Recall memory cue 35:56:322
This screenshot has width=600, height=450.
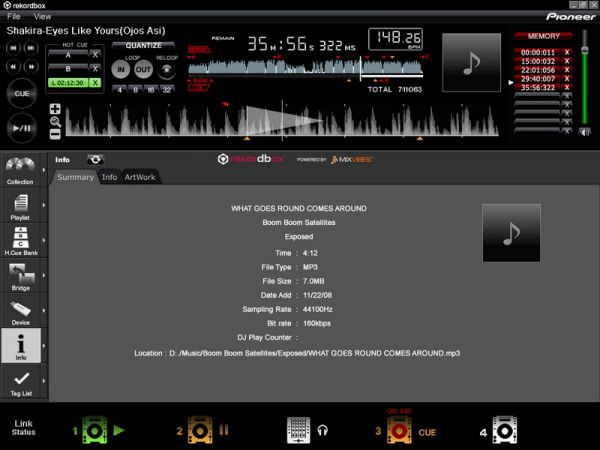tap(538, 88)
